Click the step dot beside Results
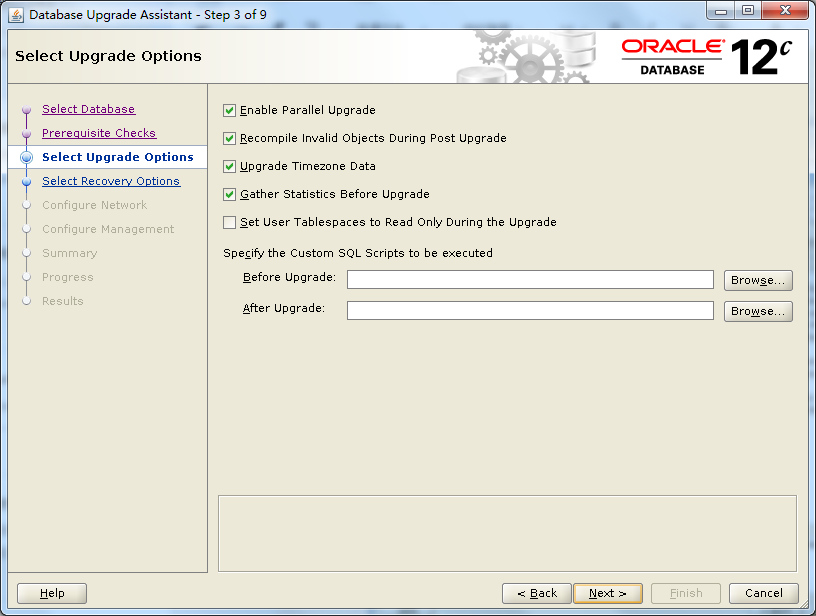The image size is (816, 616). tap(26, 301)
